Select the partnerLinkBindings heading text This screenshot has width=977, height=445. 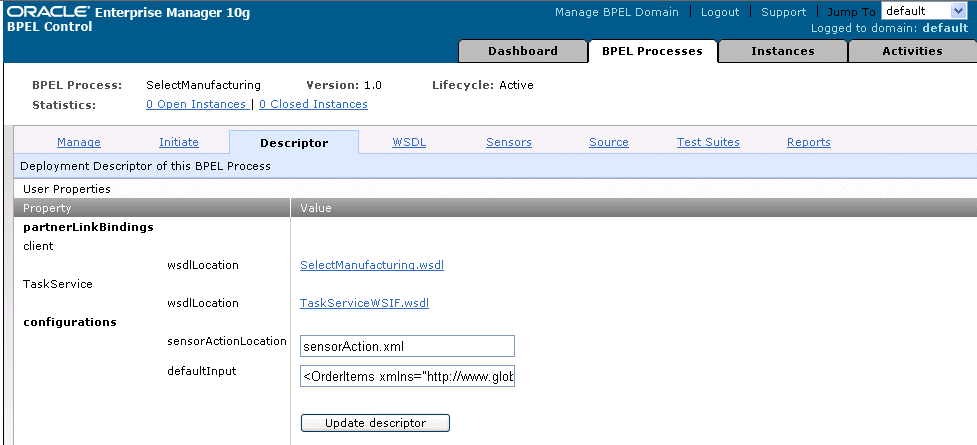[88, 227]
